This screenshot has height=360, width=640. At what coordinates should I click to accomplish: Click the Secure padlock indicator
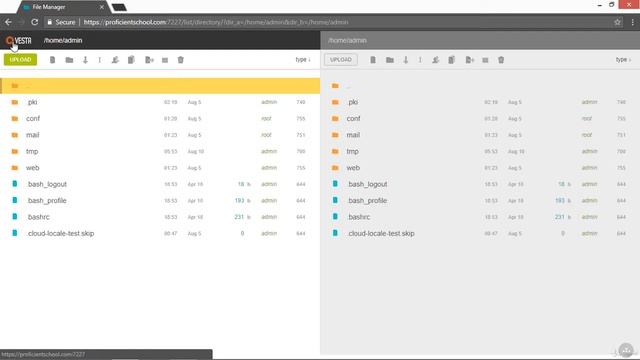coord(61,22)
